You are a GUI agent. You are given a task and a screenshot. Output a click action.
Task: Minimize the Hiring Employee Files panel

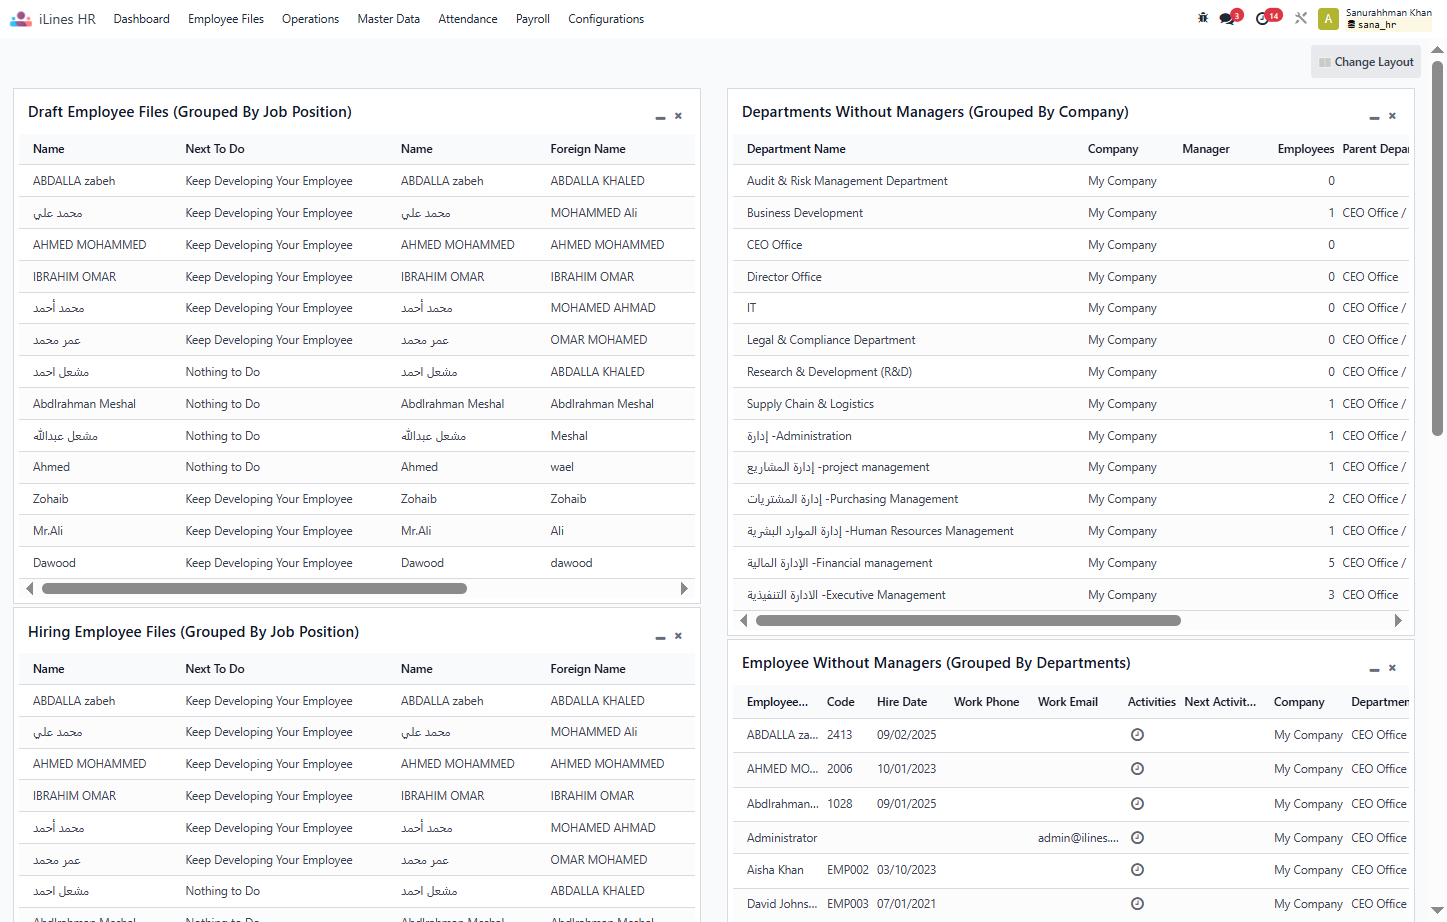(x=660, y=637)
